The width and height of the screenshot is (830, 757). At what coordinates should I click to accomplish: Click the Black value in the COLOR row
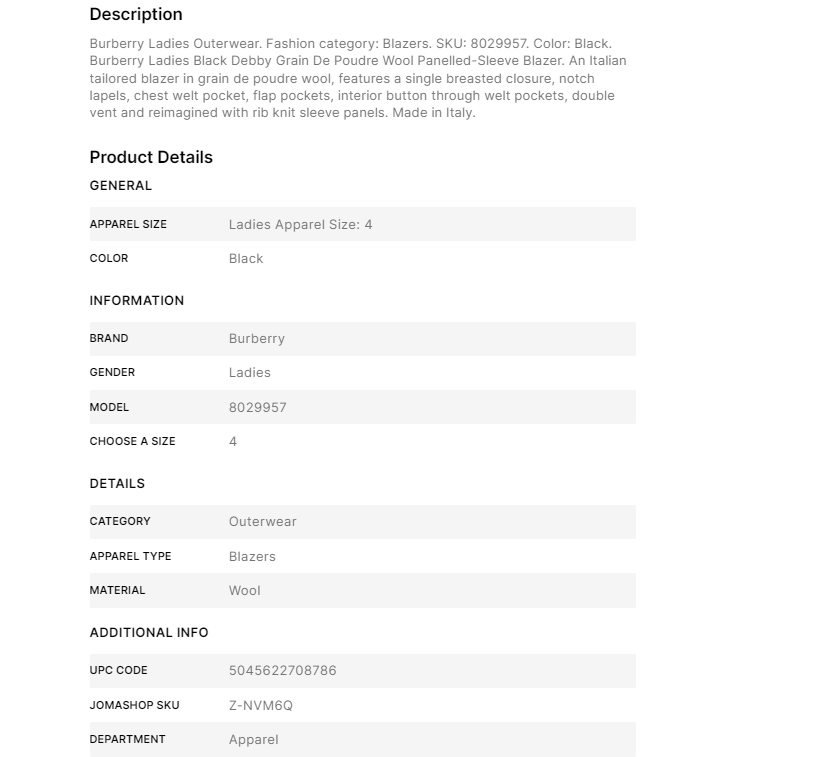tap(246, 258)
